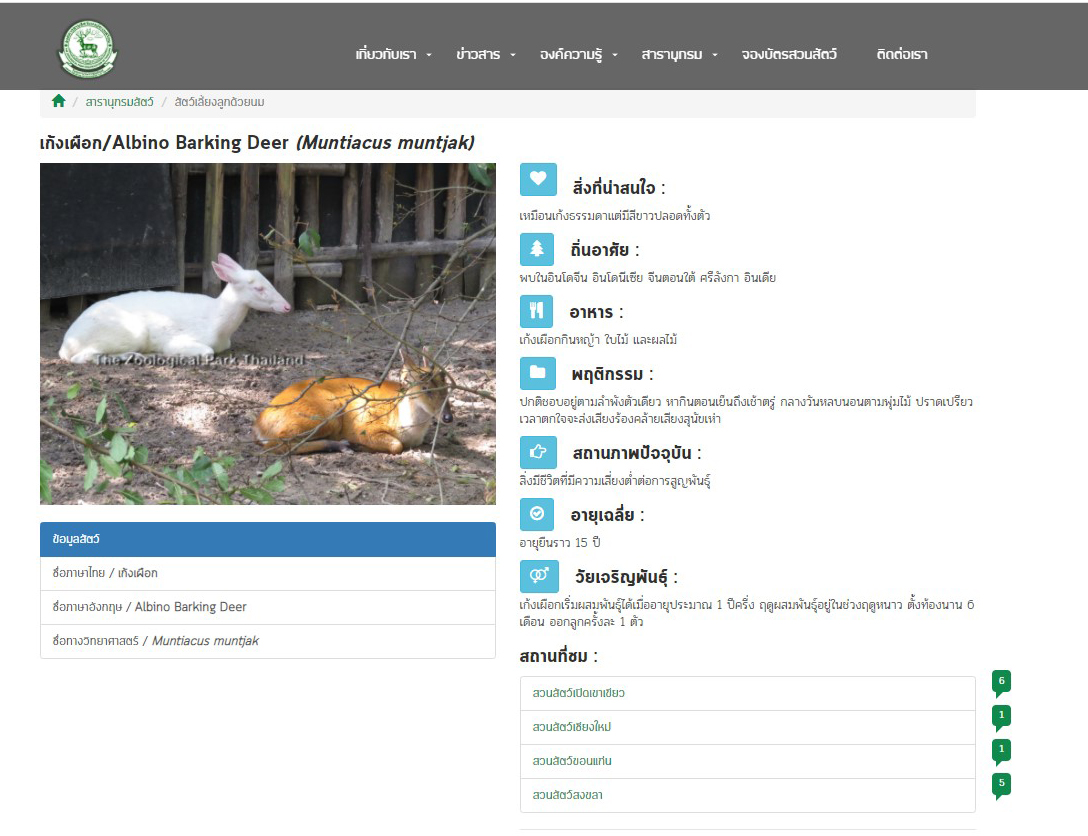This screenshot has height=836, width=1088.
Task: Open the สารานุกรม dropdown in navbar
Action: (x=679, y=55)
